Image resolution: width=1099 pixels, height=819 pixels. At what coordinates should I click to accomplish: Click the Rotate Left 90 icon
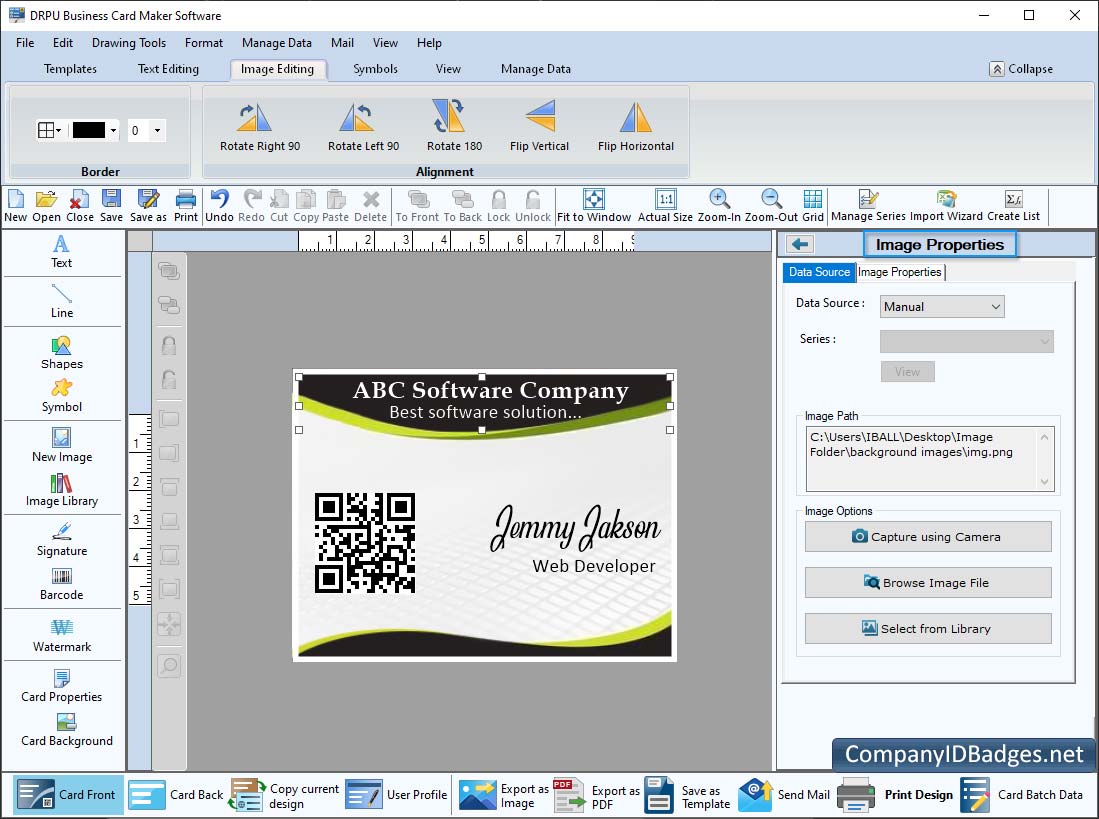pos(356,118)
